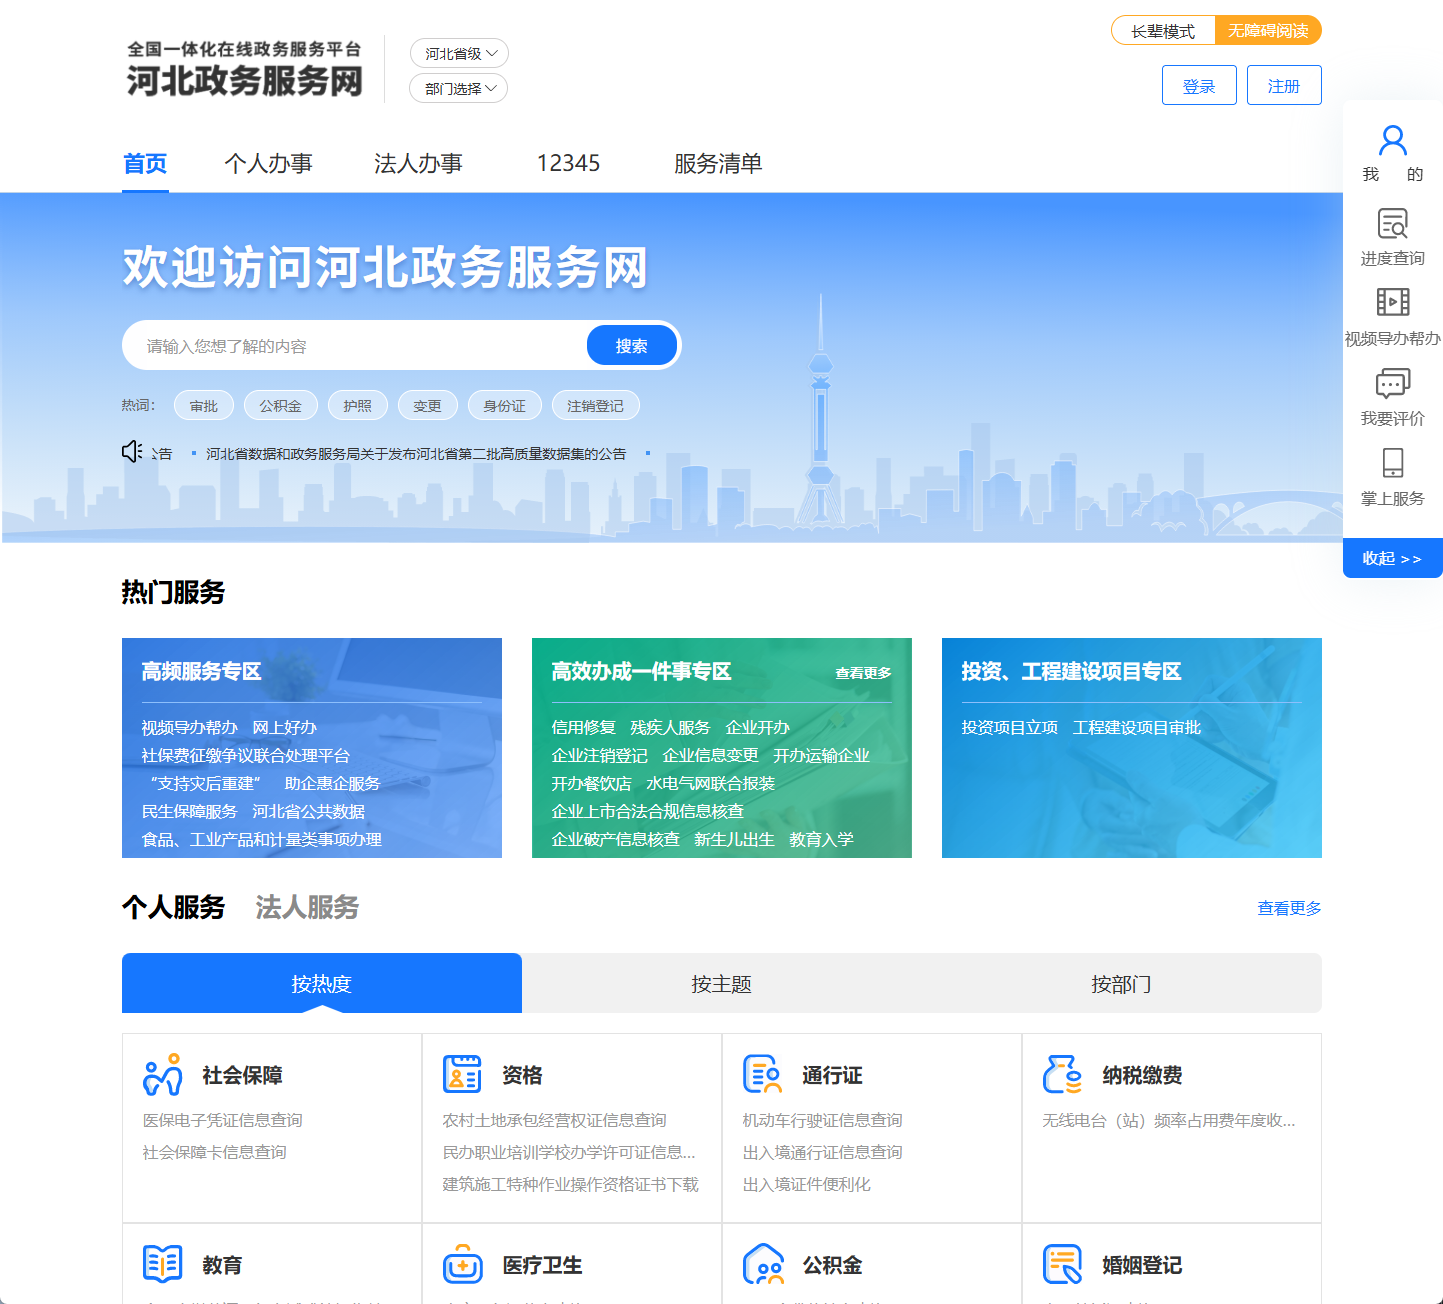Select the 资格 certificate icon
This screenshot has height=1304, width=1443.
tap(461, 1074)
